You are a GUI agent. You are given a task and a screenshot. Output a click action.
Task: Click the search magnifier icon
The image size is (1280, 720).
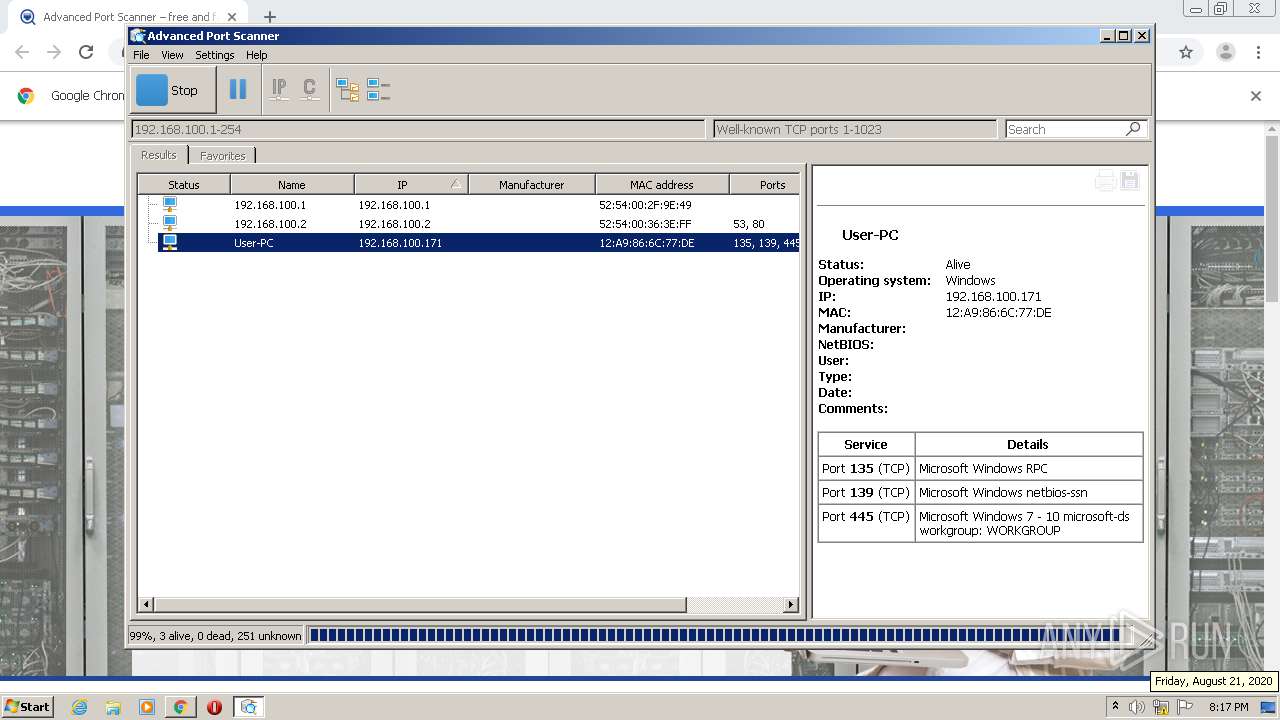1133,129
